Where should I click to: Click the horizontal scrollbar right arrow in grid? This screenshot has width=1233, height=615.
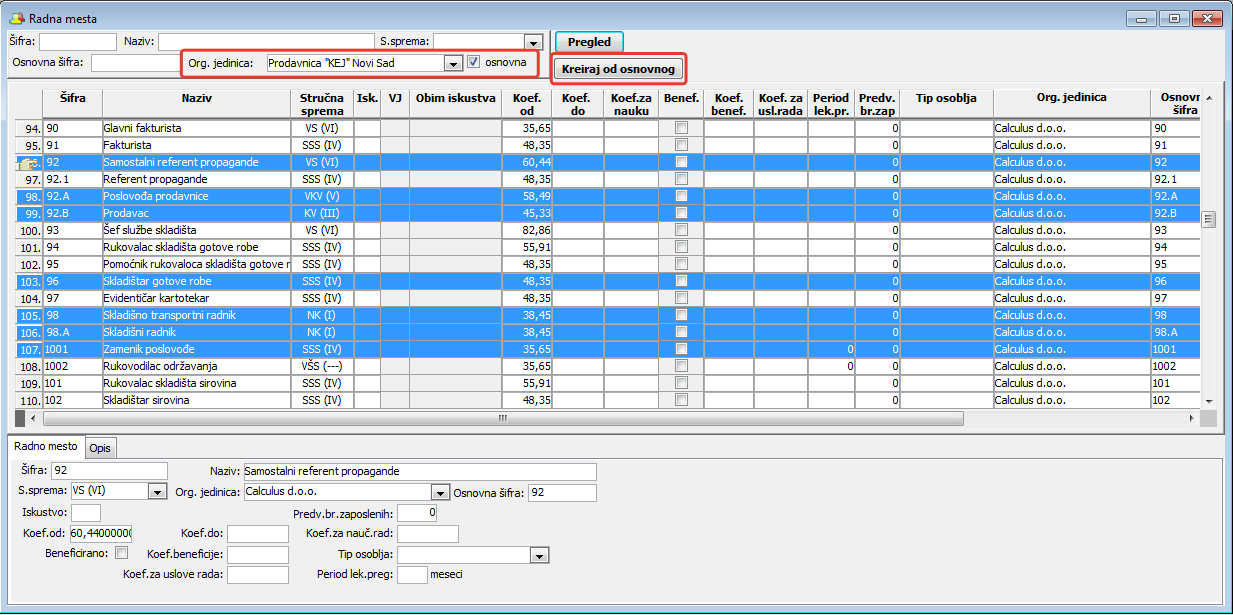[1190, 419]
